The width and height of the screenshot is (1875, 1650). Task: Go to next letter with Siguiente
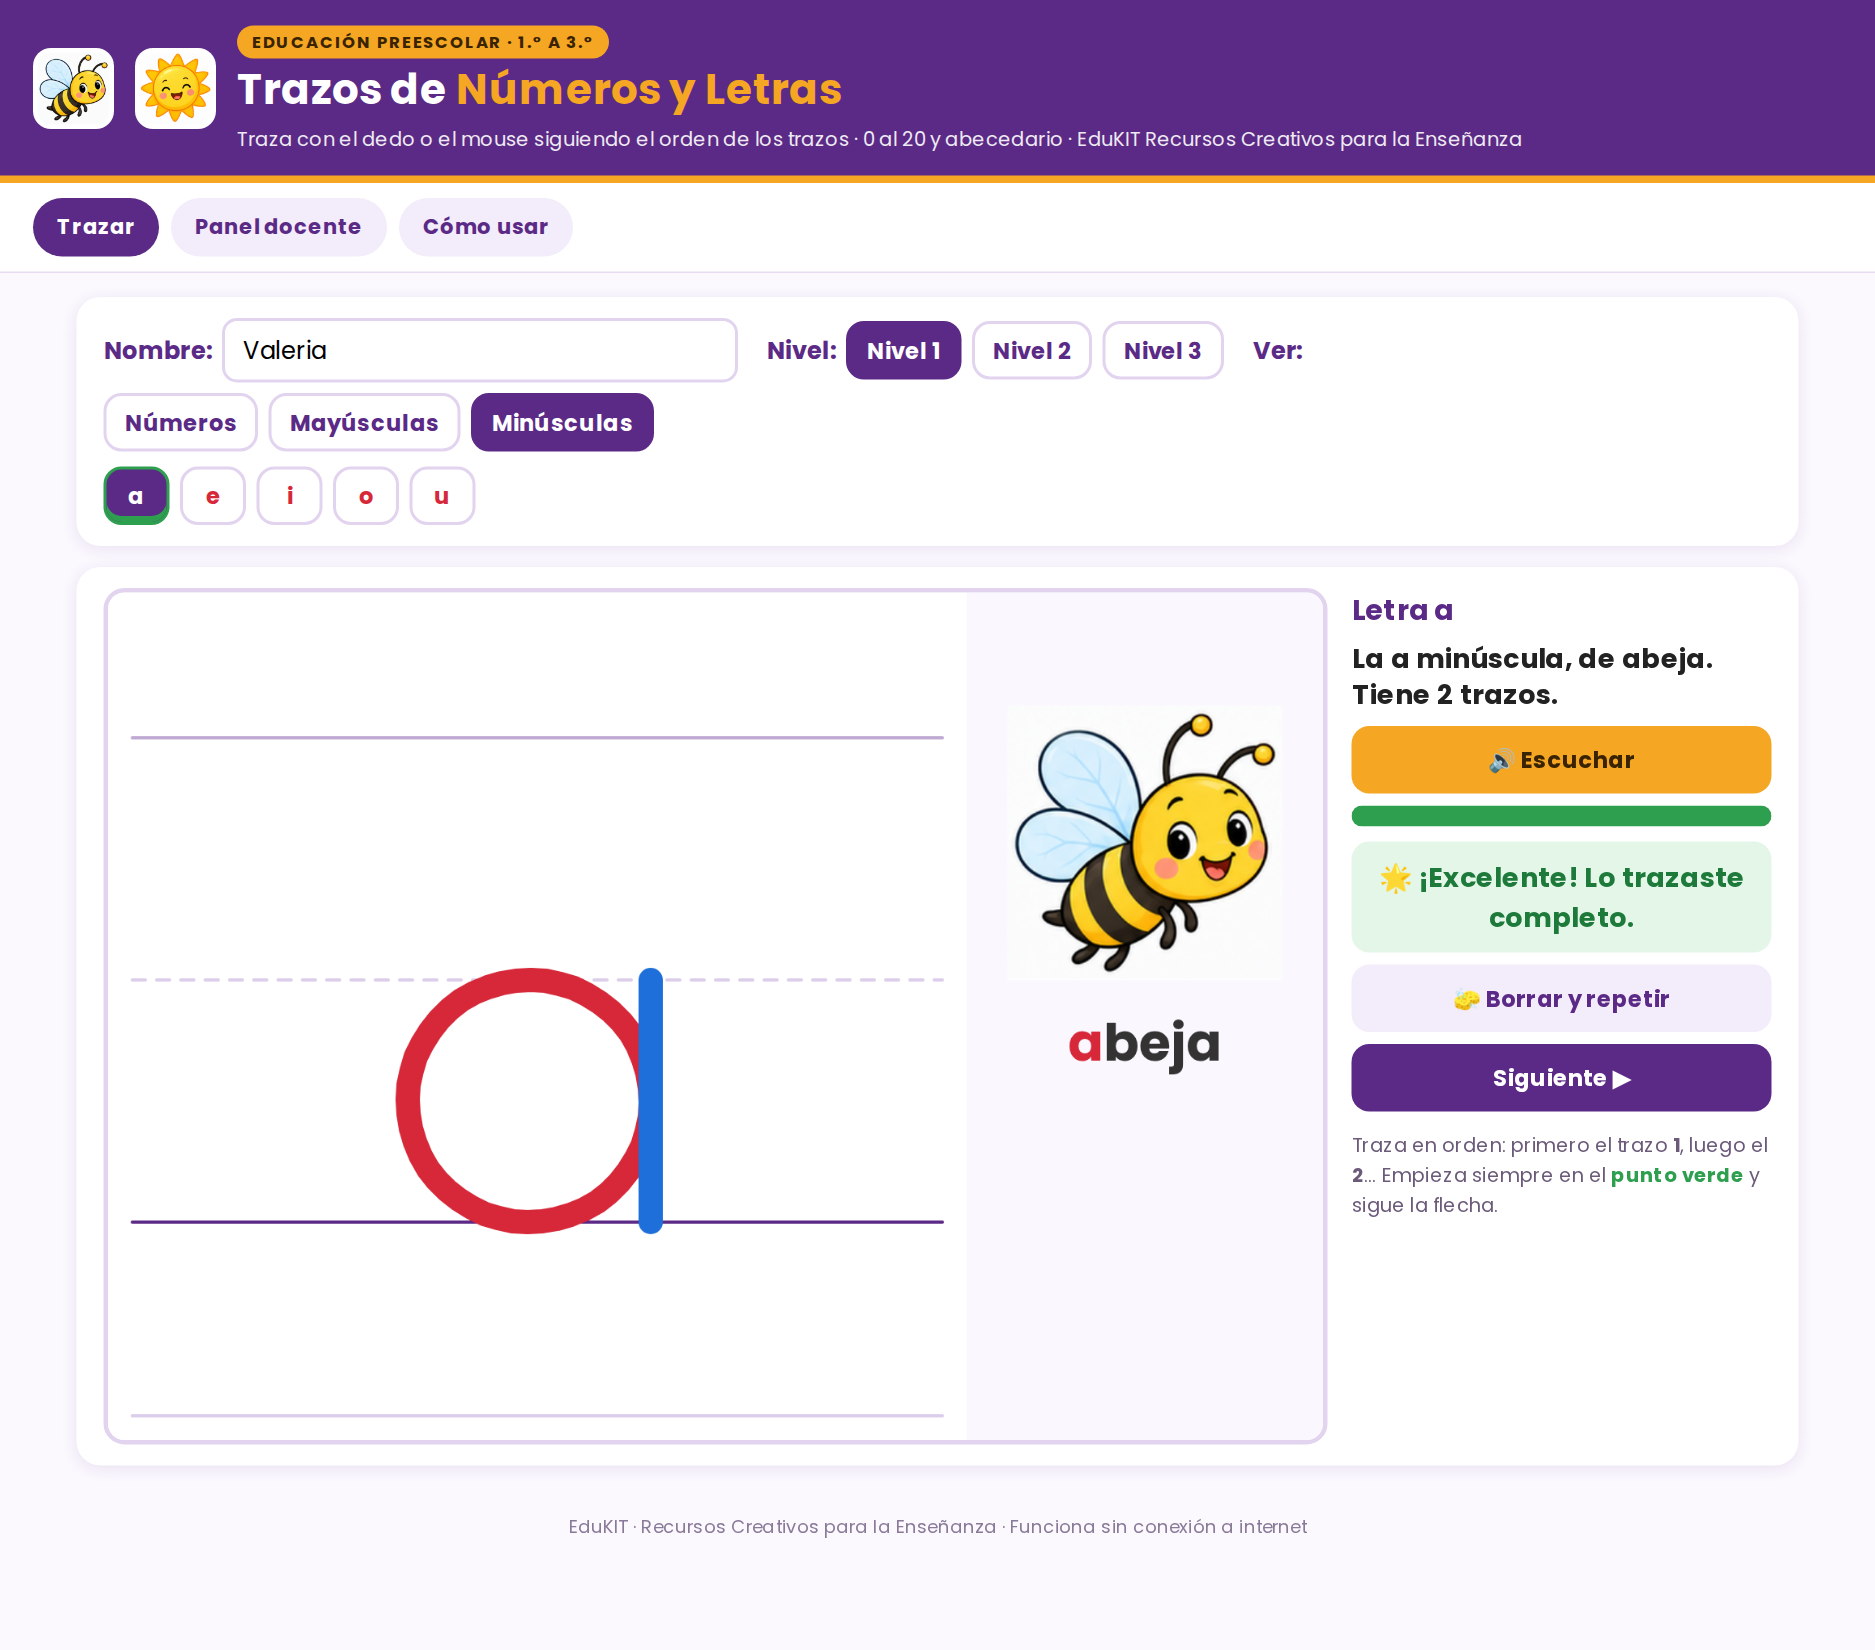[x=1561, y=1078]
